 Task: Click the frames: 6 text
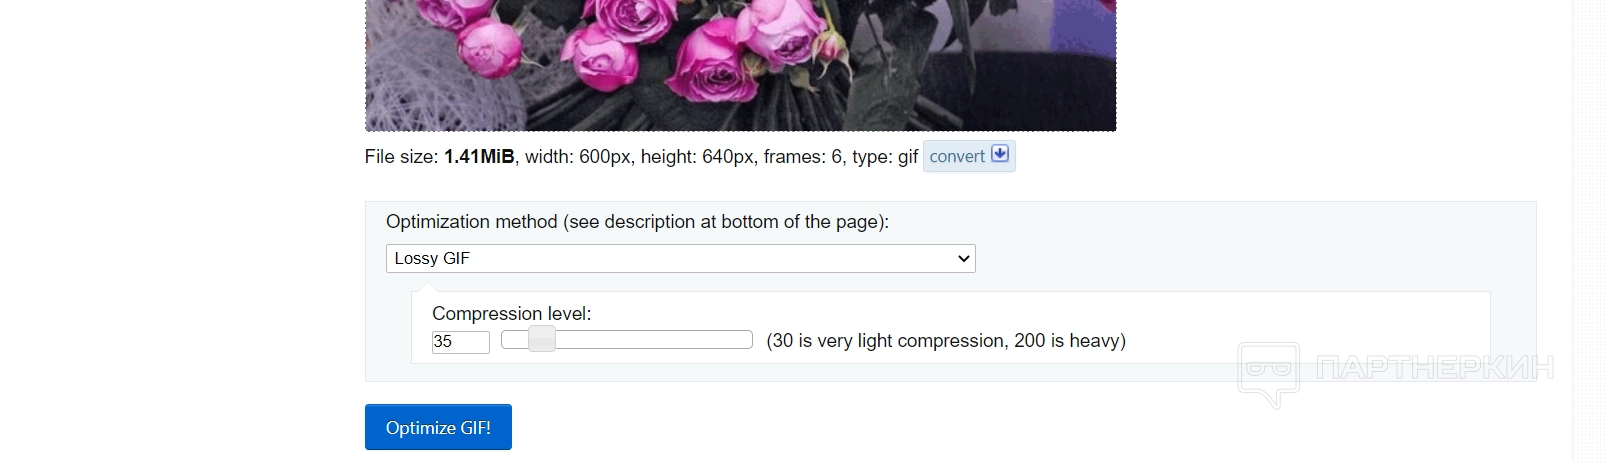pos(802,157)
